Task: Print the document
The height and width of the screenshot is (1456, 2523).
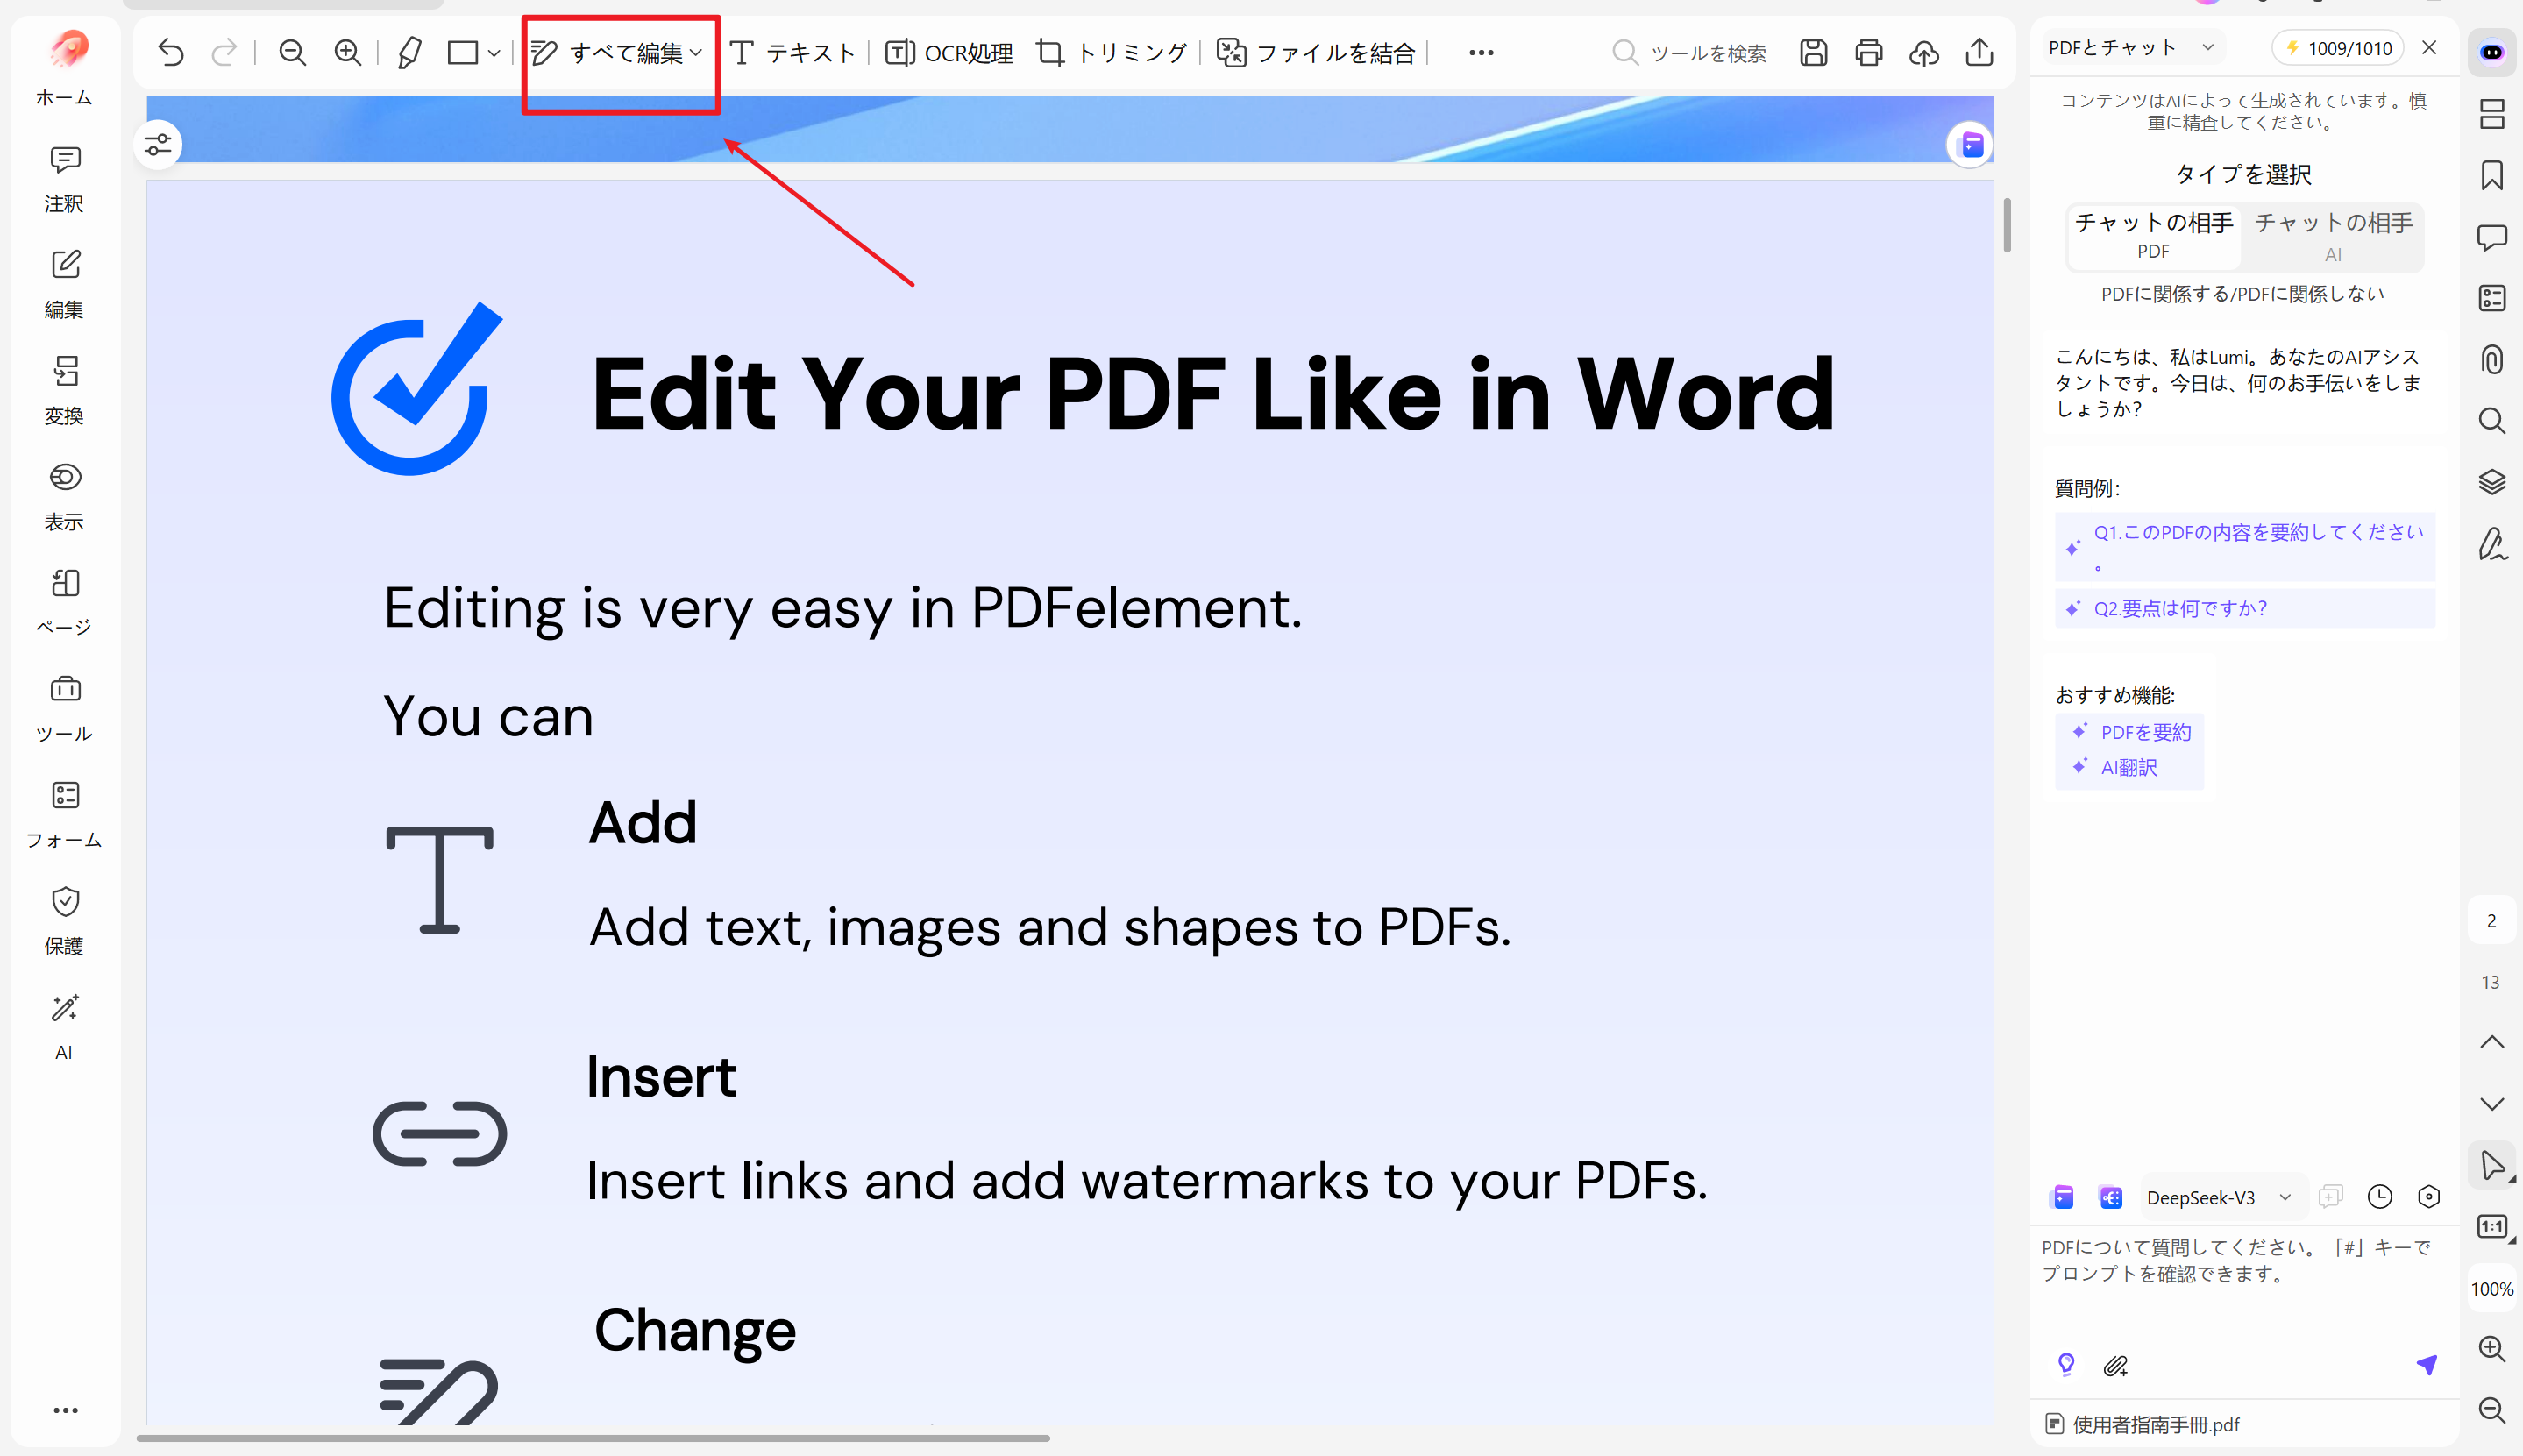Action: (1868, 52)
